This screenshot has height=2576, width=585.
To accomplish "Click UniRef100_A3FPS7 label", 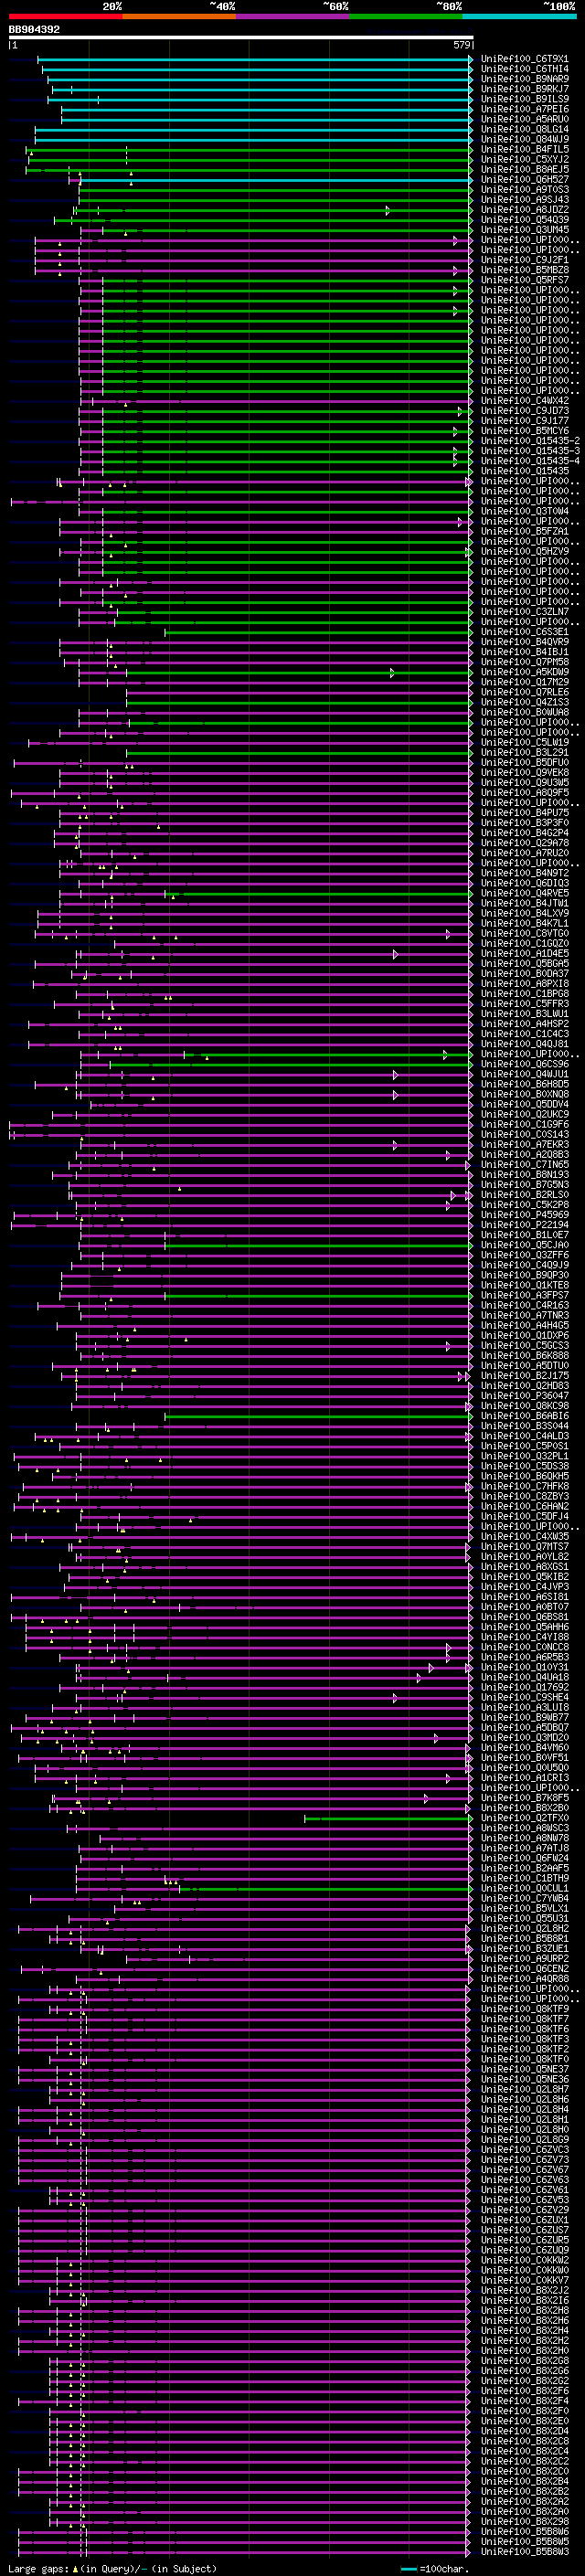I will pos(524,1295).
